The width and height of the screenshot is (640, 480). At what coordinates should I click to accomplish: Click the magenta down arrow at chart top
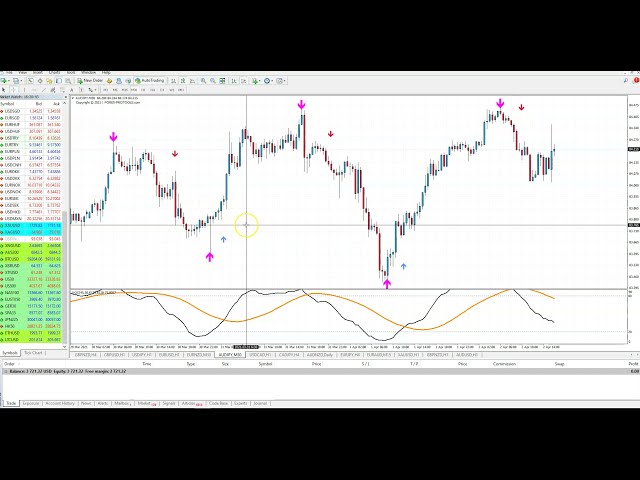pos(301,104)
